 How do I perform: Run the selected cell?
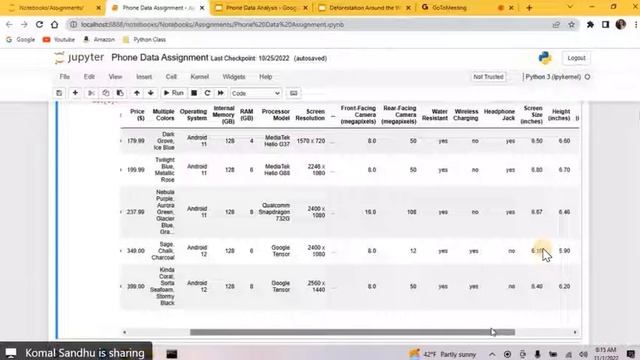coord(173,93)
